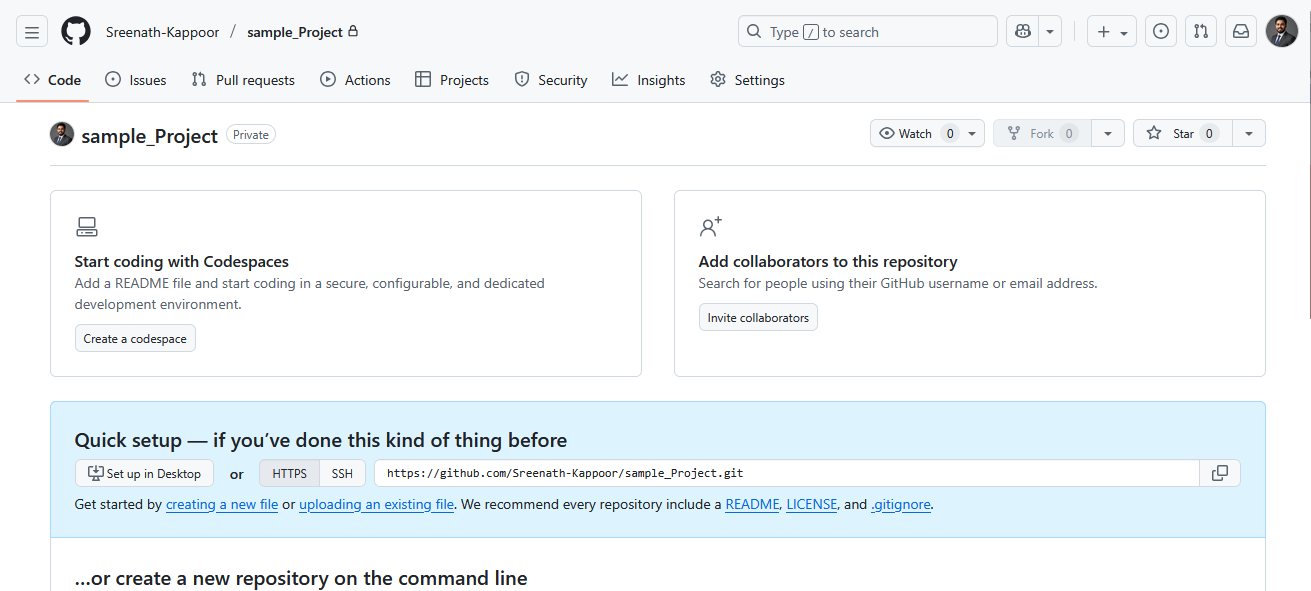Select the HTTPS clone option
1311x591 pixels.
tap(289, 472)
